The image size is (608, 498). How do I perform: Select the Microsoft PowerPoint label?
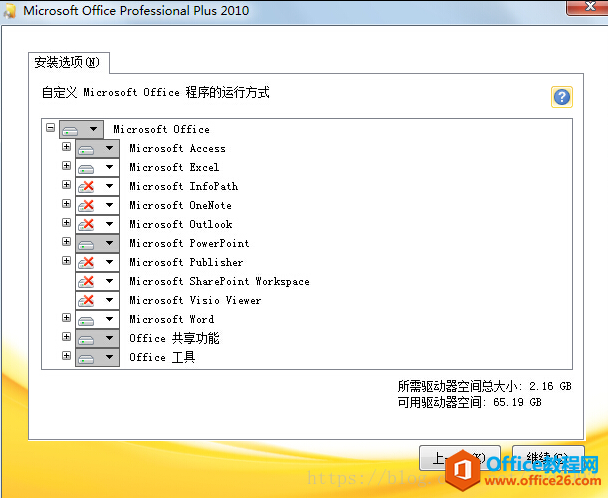[x=189, y=243]
